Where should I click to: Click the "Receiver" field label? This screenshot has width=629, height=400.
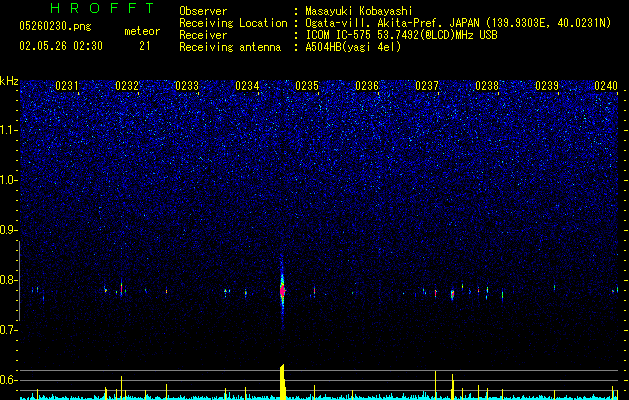tap(203, 35)
